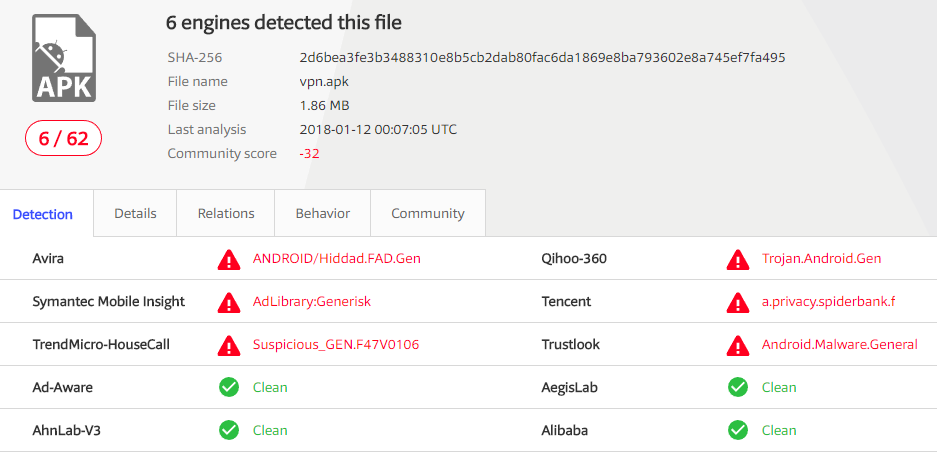
Task: Switch to the Relations tab
Action: (226, 213)
